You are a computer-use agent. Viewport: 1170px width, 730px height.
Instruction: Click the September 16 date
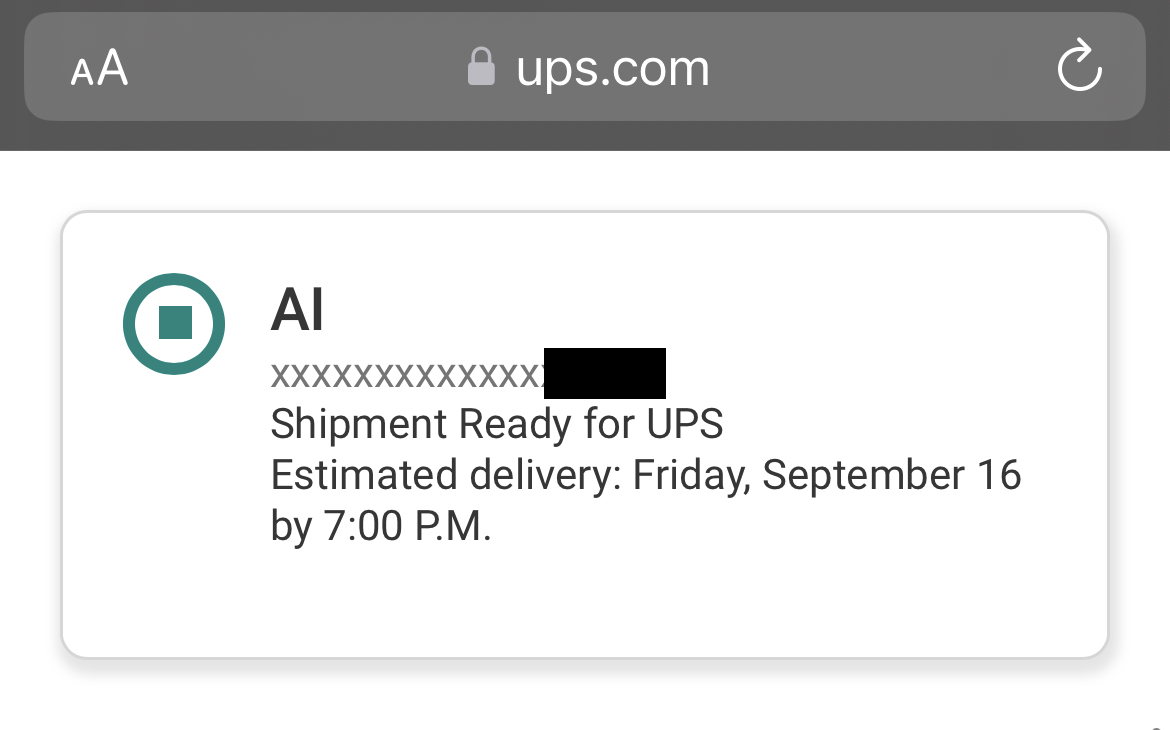891,475
